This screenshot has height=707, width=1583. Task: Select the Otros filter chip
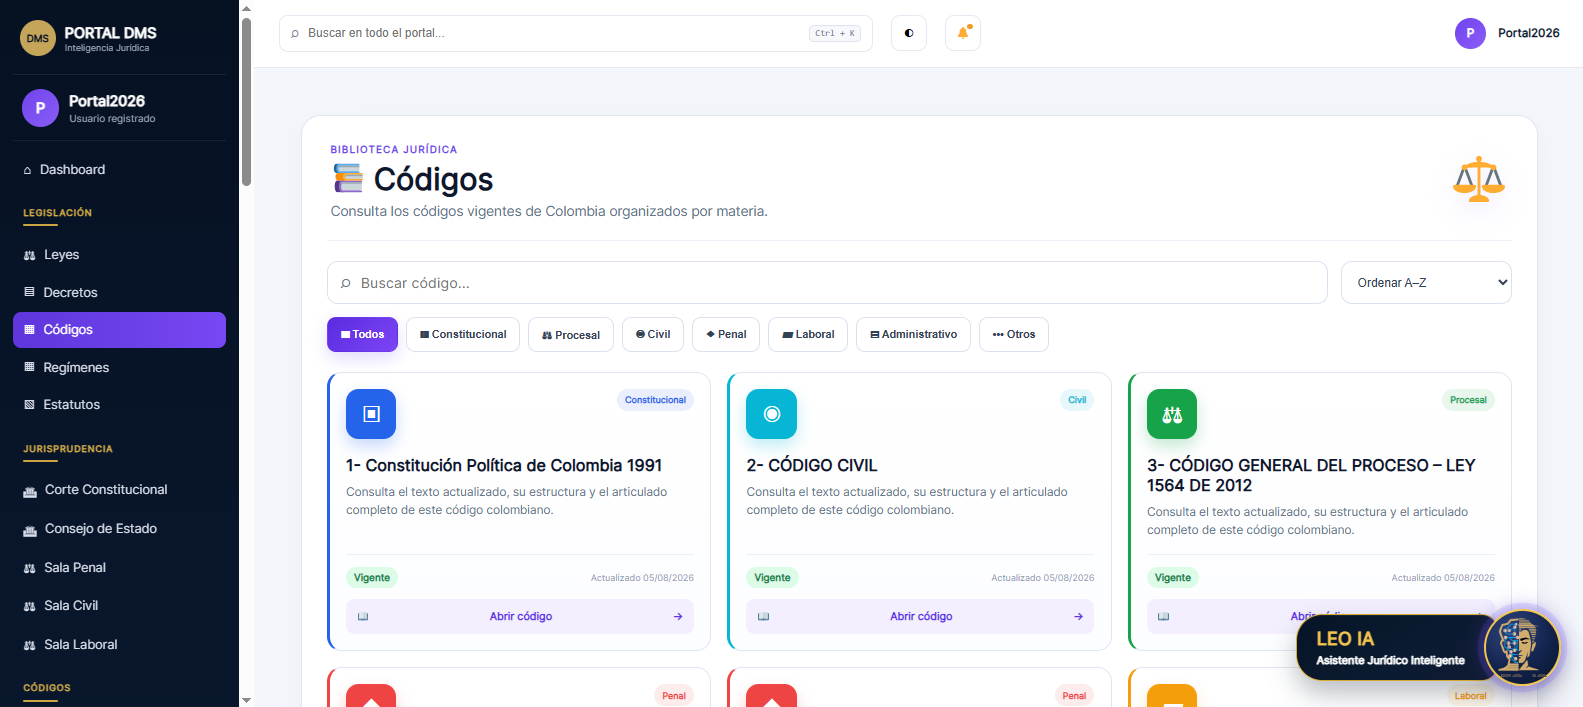1014,335
